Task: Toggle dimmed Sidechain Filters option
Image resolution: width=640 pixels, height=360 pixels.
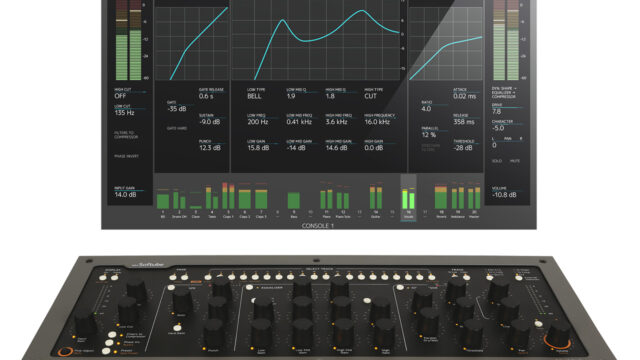Action: (x=431, y=147)
